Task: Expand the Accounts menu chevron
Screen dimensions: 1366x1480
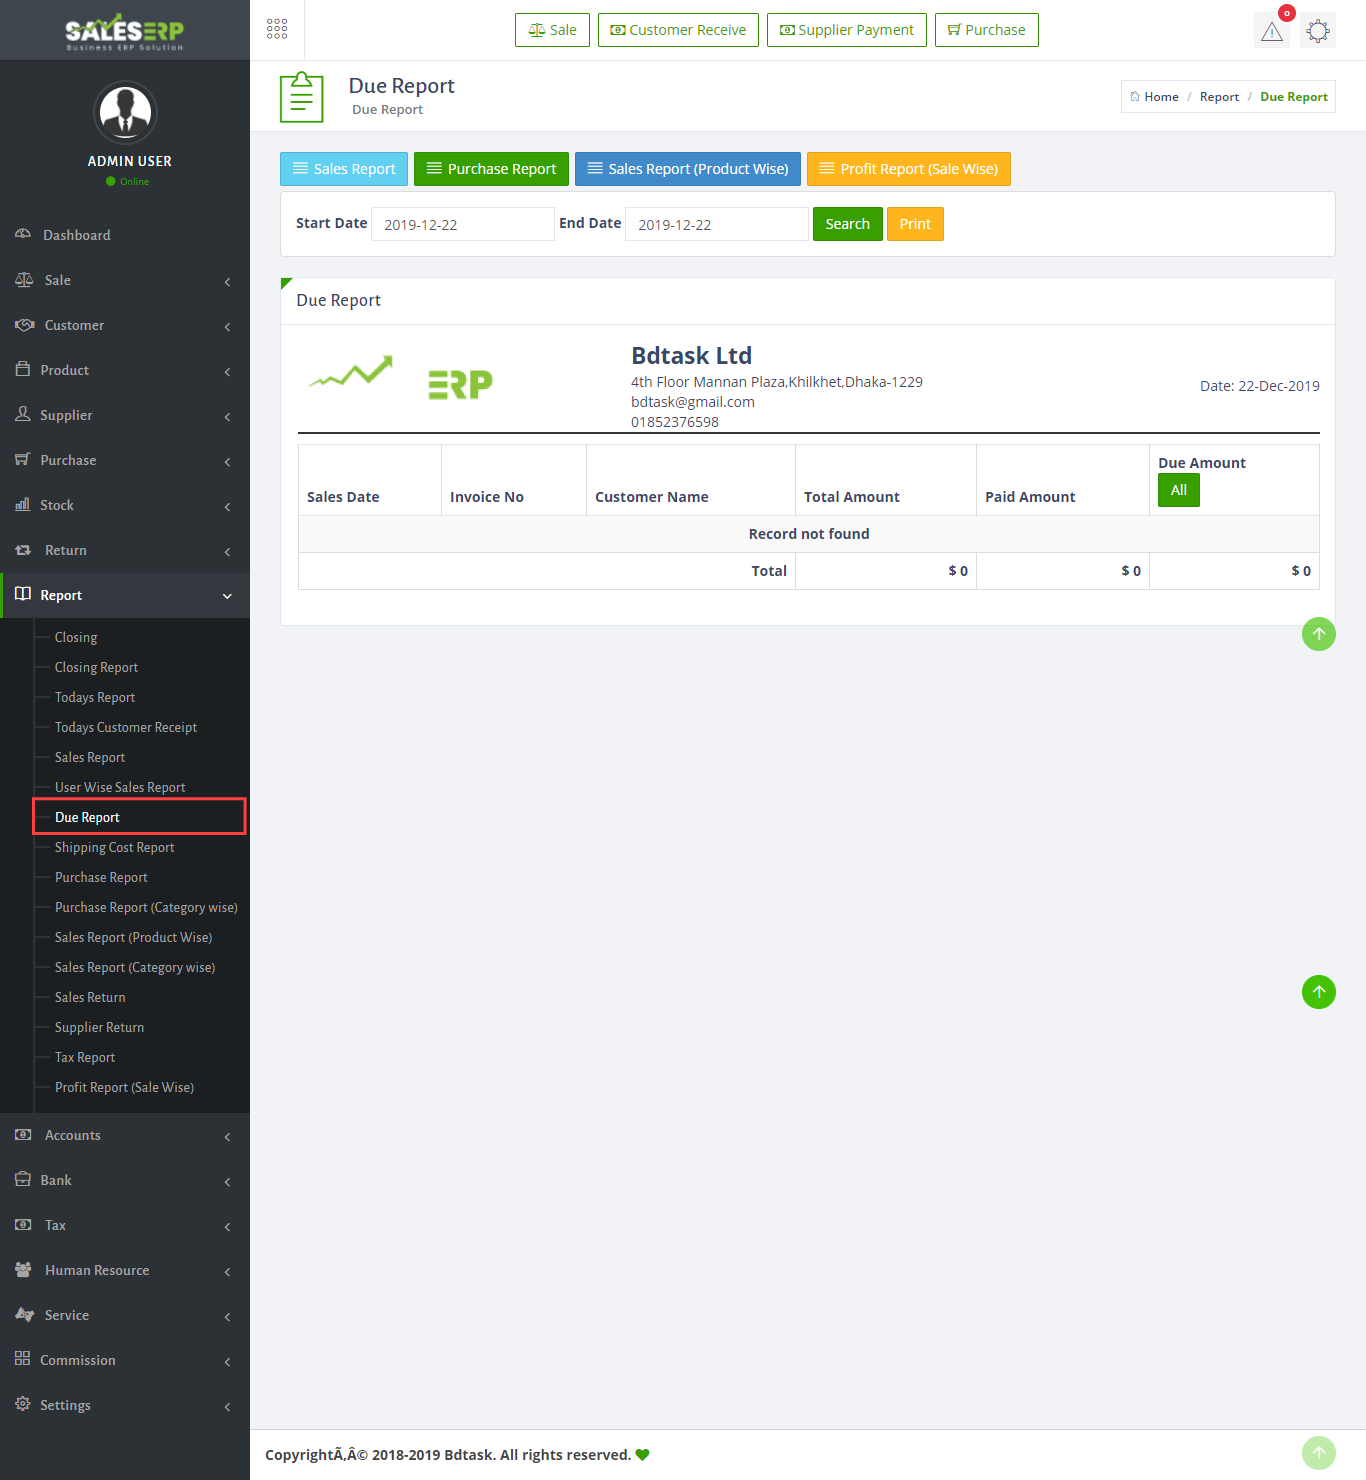Action: 227,1136
